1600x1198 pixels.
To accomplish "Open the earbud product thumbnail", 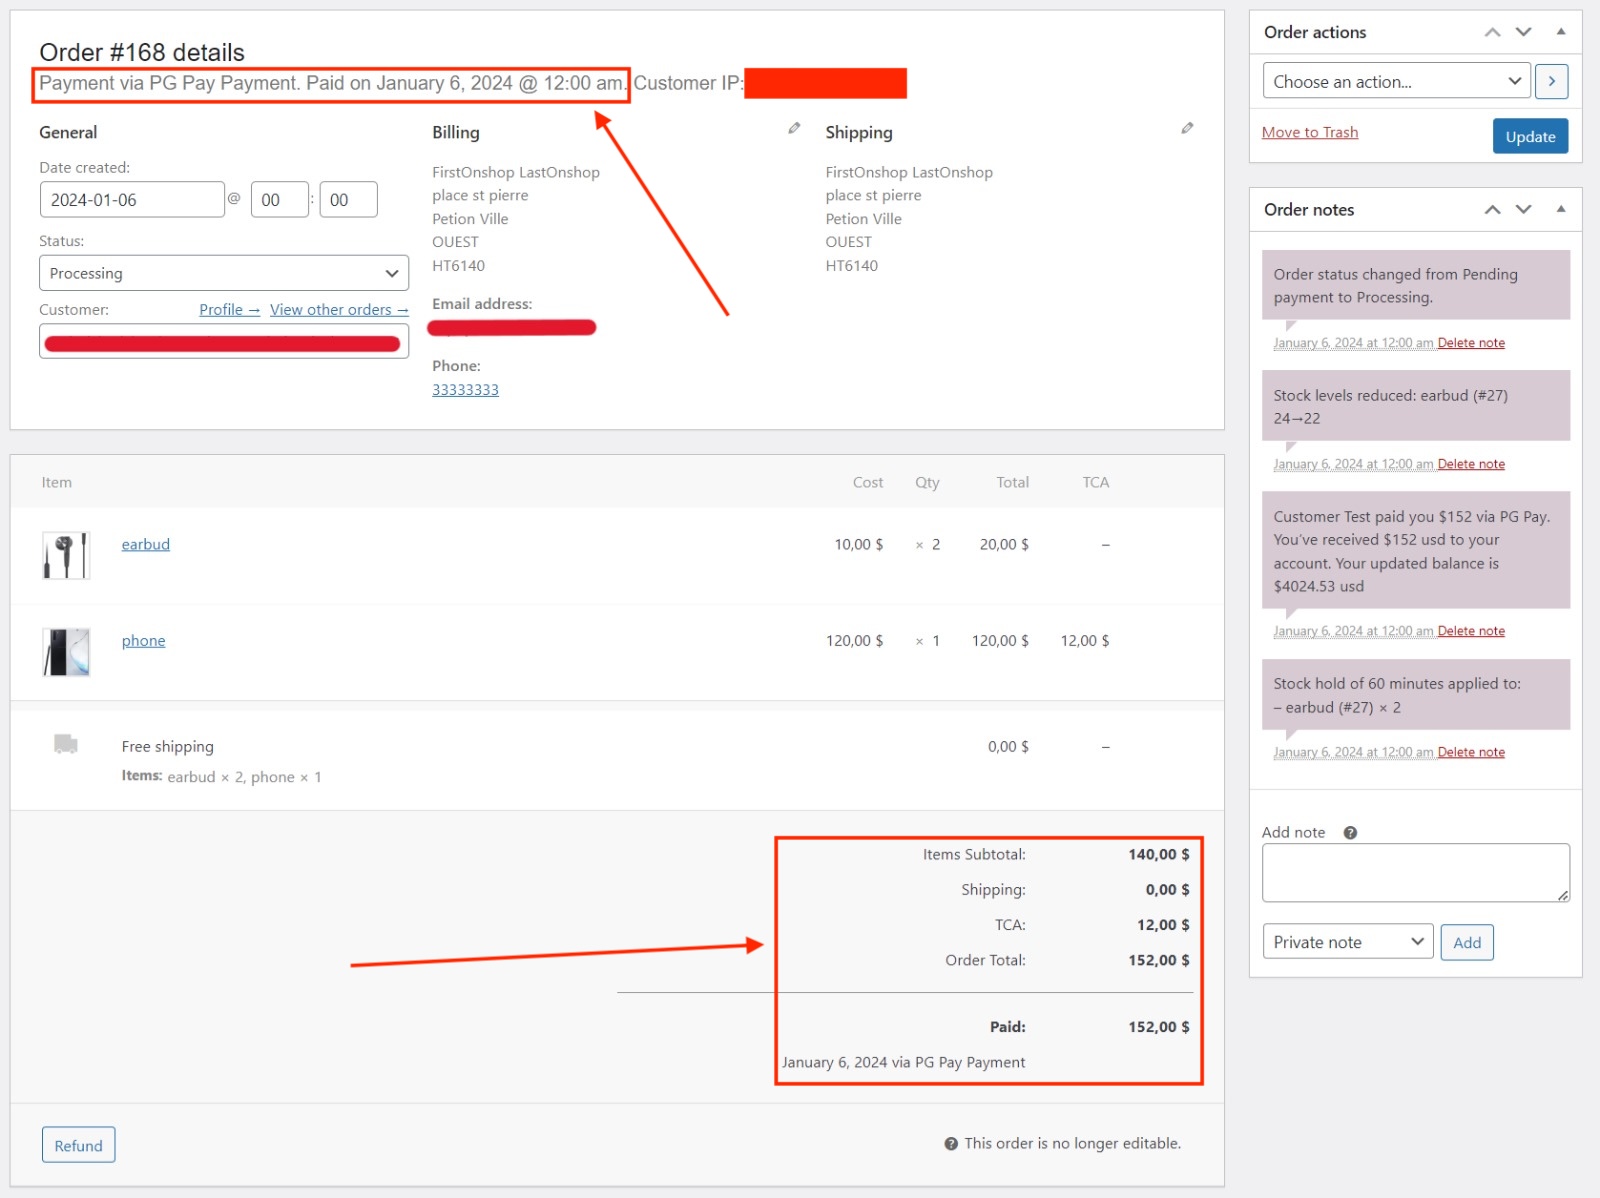I will [x=66, y=555].
